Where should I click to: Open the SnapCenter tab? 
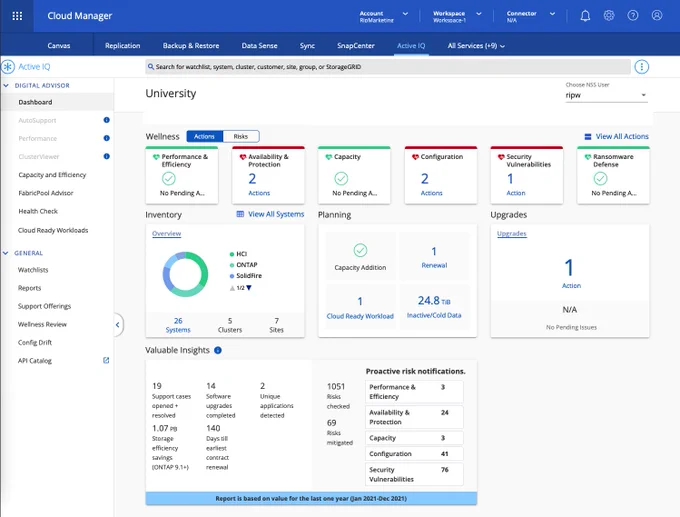tap(356, 46)
